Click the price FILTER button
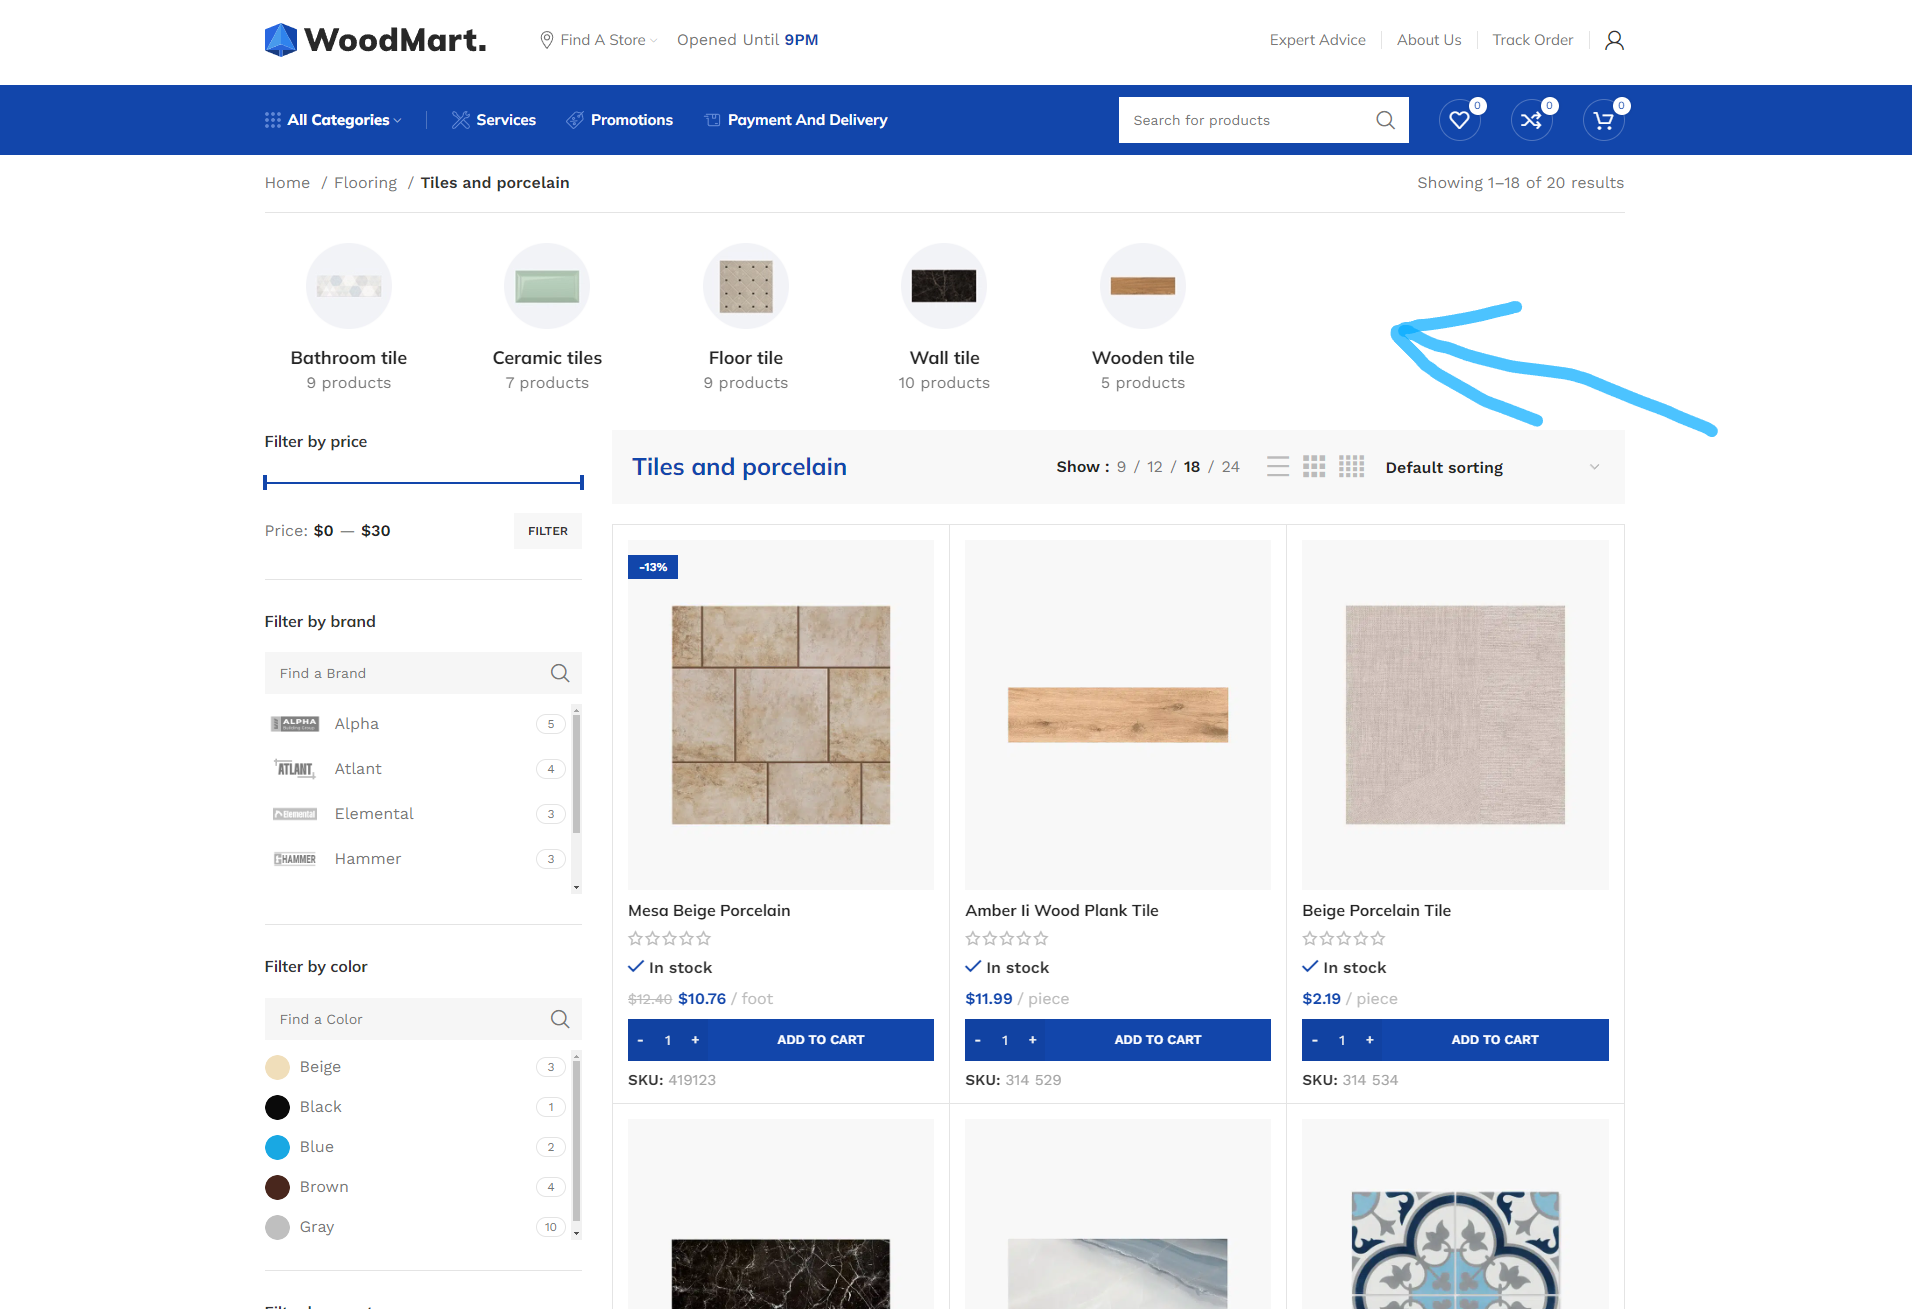The image size is (1912, 1309). [548, 531]
